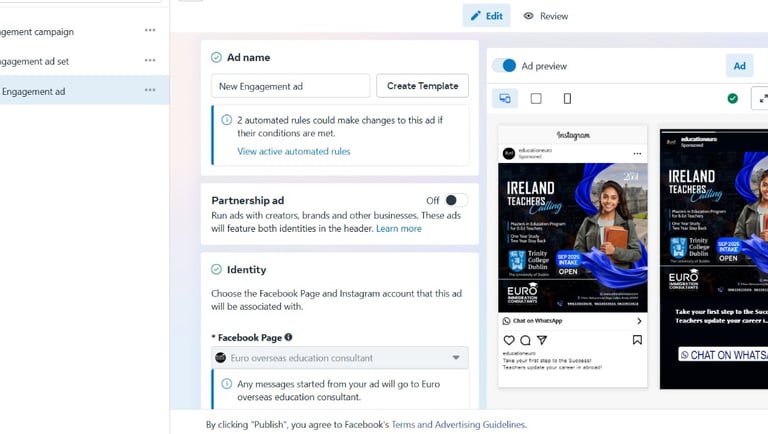Select the all-placements preview icon
The height and width of the screenshot is (434, 768).
click(505, 98)
